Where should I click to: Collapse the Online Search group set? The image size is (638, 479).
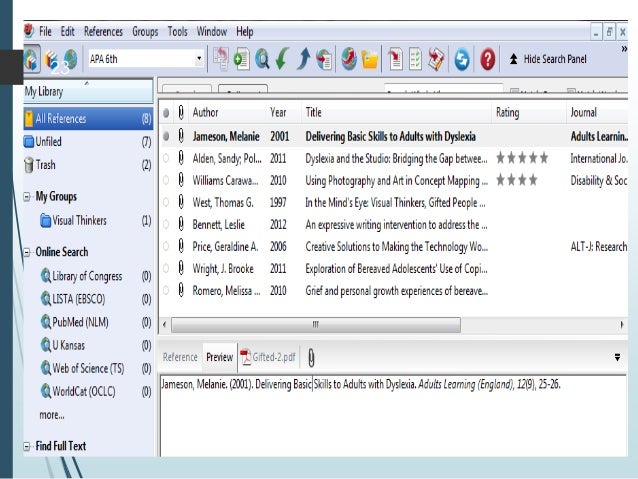[x=27, y=253]
